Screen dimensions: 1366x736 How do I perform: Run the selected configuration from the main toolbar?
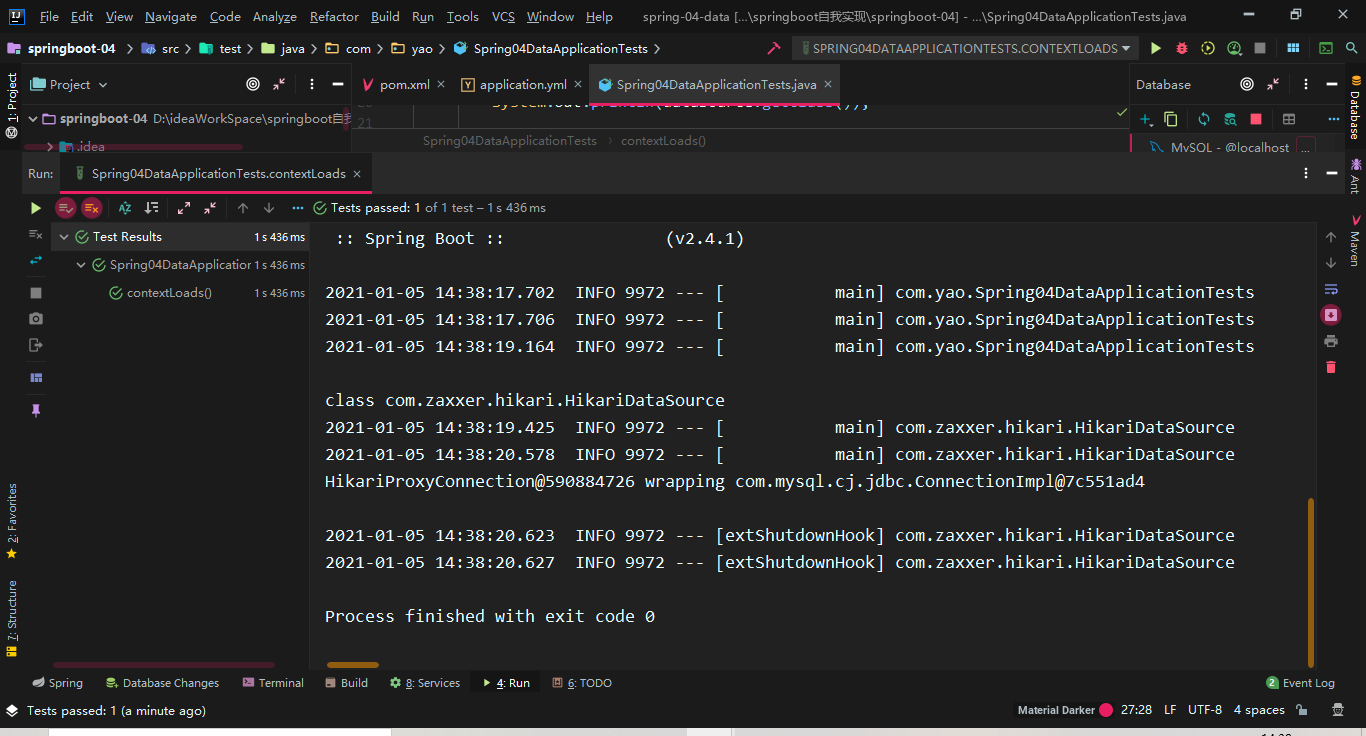coord(1156,48)
